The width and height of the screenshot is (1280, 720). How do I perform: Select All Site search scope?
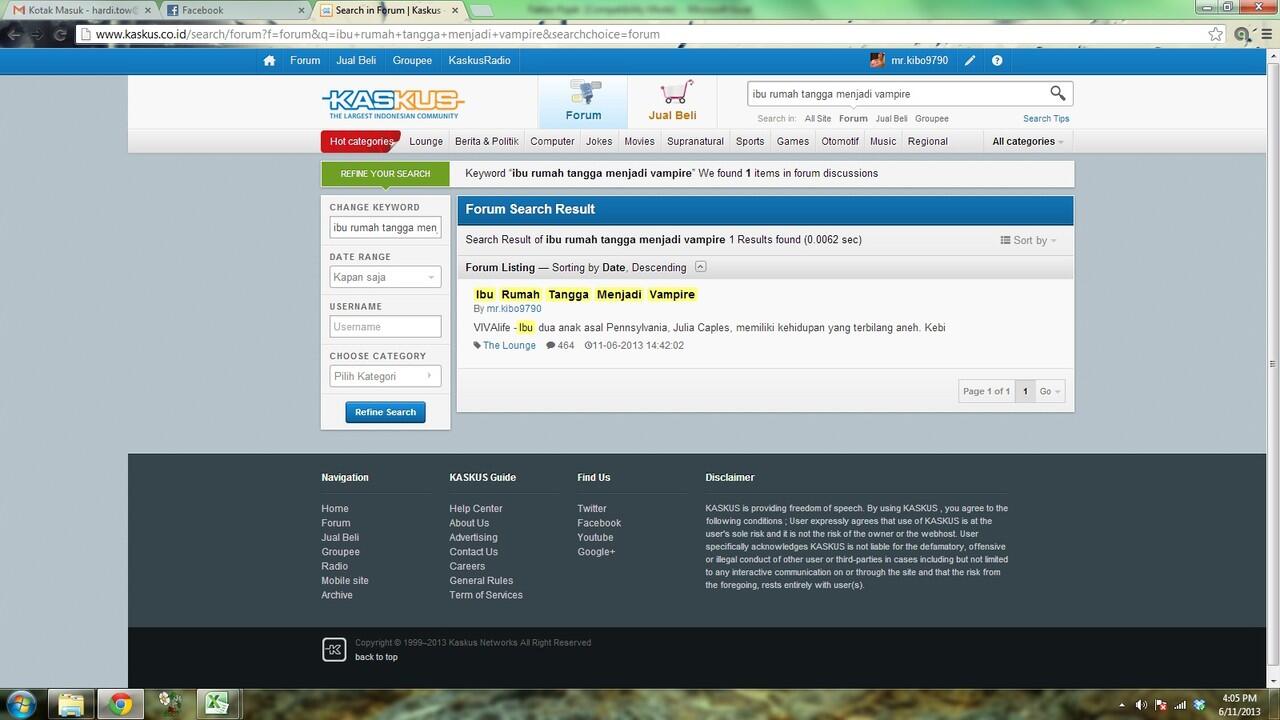coord(817,119)
